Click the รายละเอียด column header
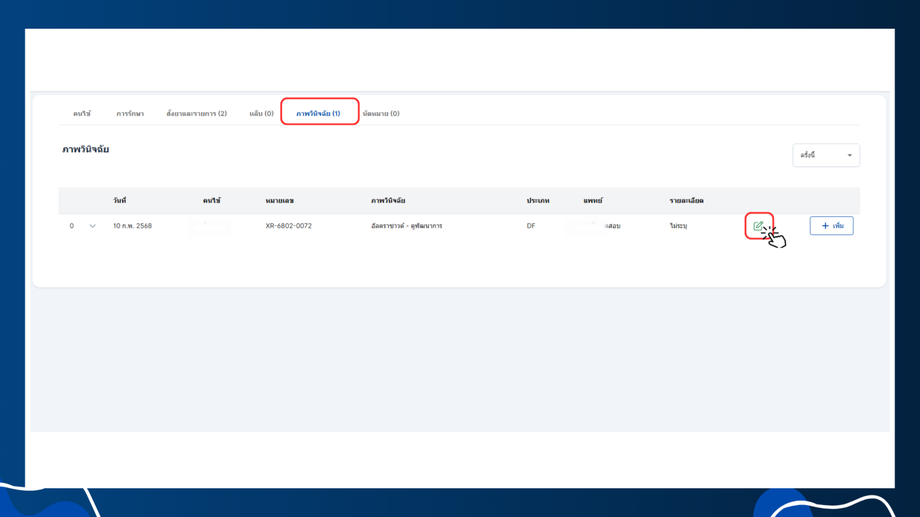 686,201
